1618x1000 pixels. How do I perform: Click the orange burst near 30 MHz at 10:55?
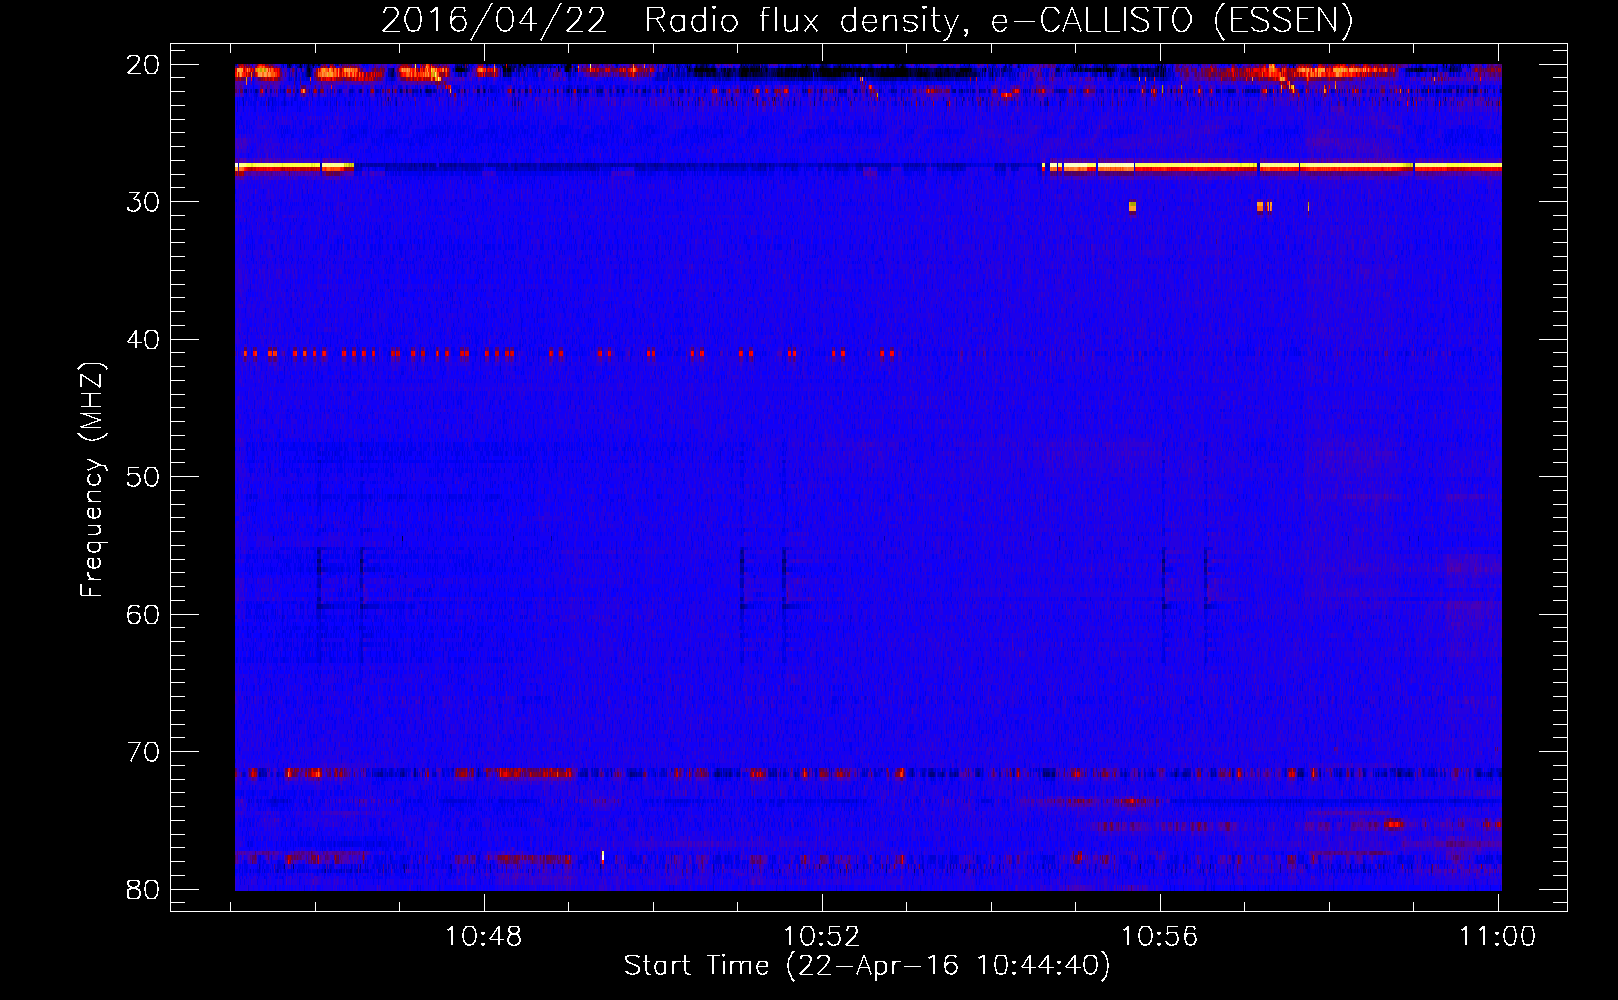[x=1132, y=207]
